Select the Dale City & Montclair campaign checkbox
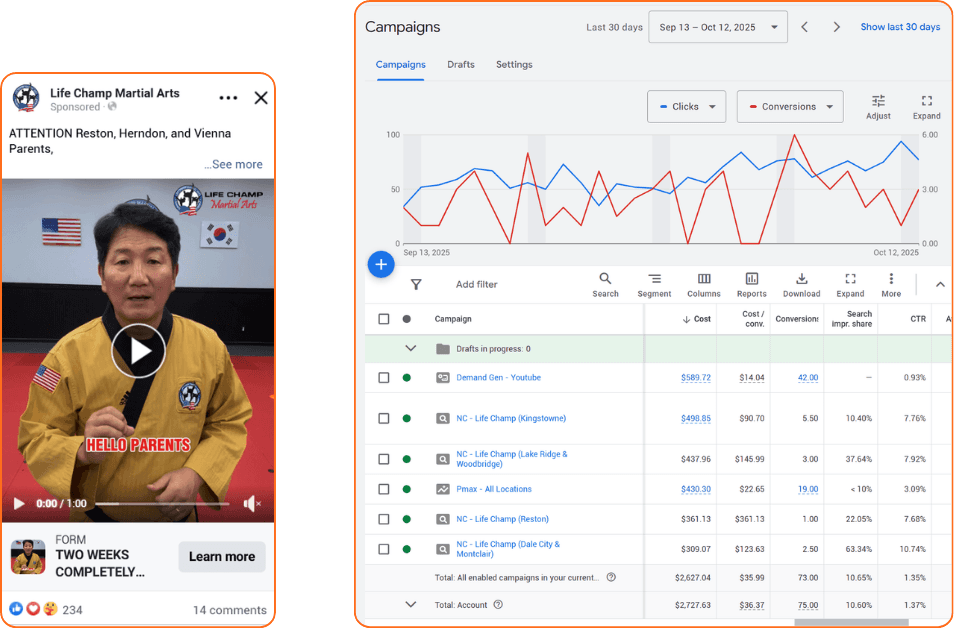Screen dimensions: 954x629 point(384,549)
